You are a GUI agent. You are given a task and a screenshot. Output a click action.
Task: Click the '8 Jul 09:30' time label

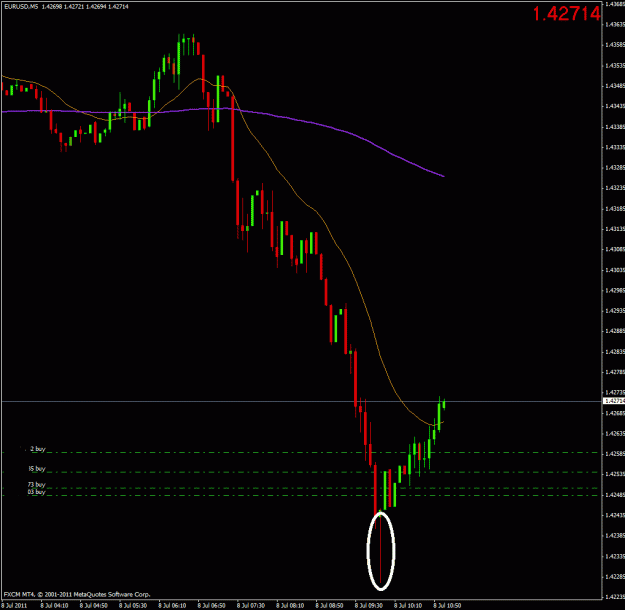369,606
